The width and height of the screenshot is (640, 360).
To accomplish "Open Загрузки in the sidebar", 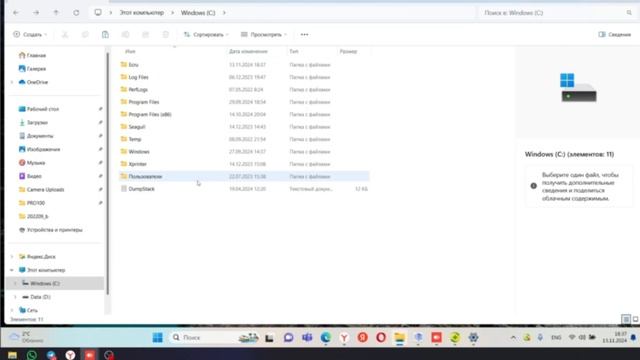I will [37, 122].
